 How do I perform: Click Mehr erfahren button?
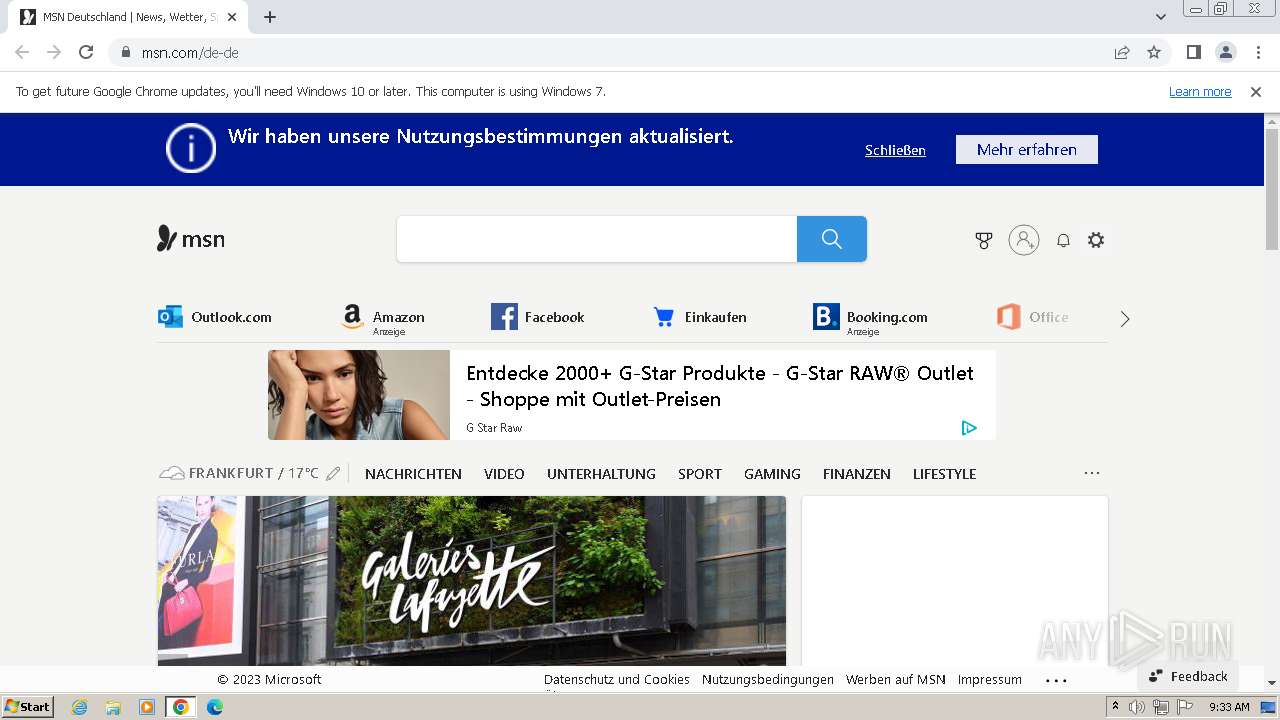click(x=1027, y=149)
